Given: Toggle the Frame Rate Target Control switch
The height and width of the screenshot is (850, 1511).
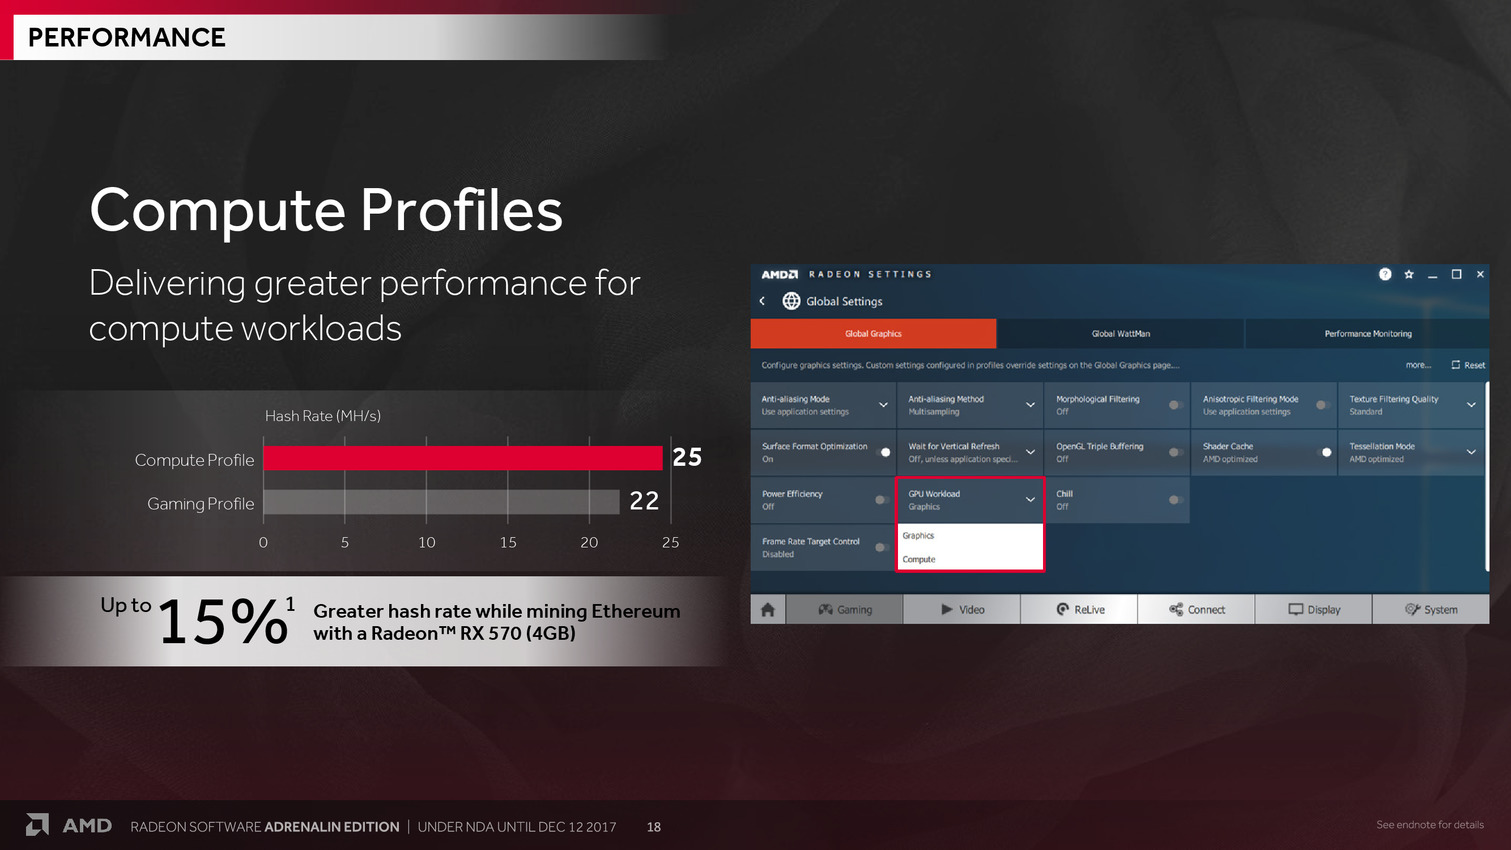Looking at the screenshot, I should [881, 547].
